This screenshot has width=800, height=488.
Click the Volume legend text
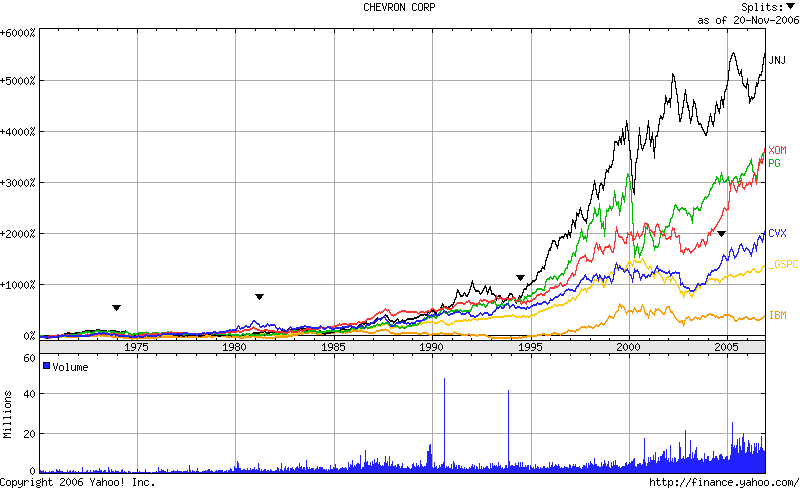coord(70,367)
